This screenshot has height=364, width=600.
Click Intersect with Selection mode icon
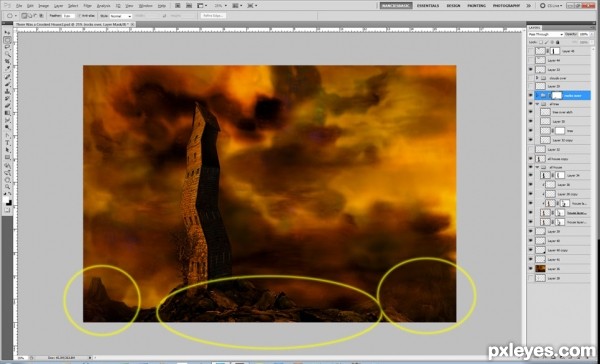(x=40, y=16)
